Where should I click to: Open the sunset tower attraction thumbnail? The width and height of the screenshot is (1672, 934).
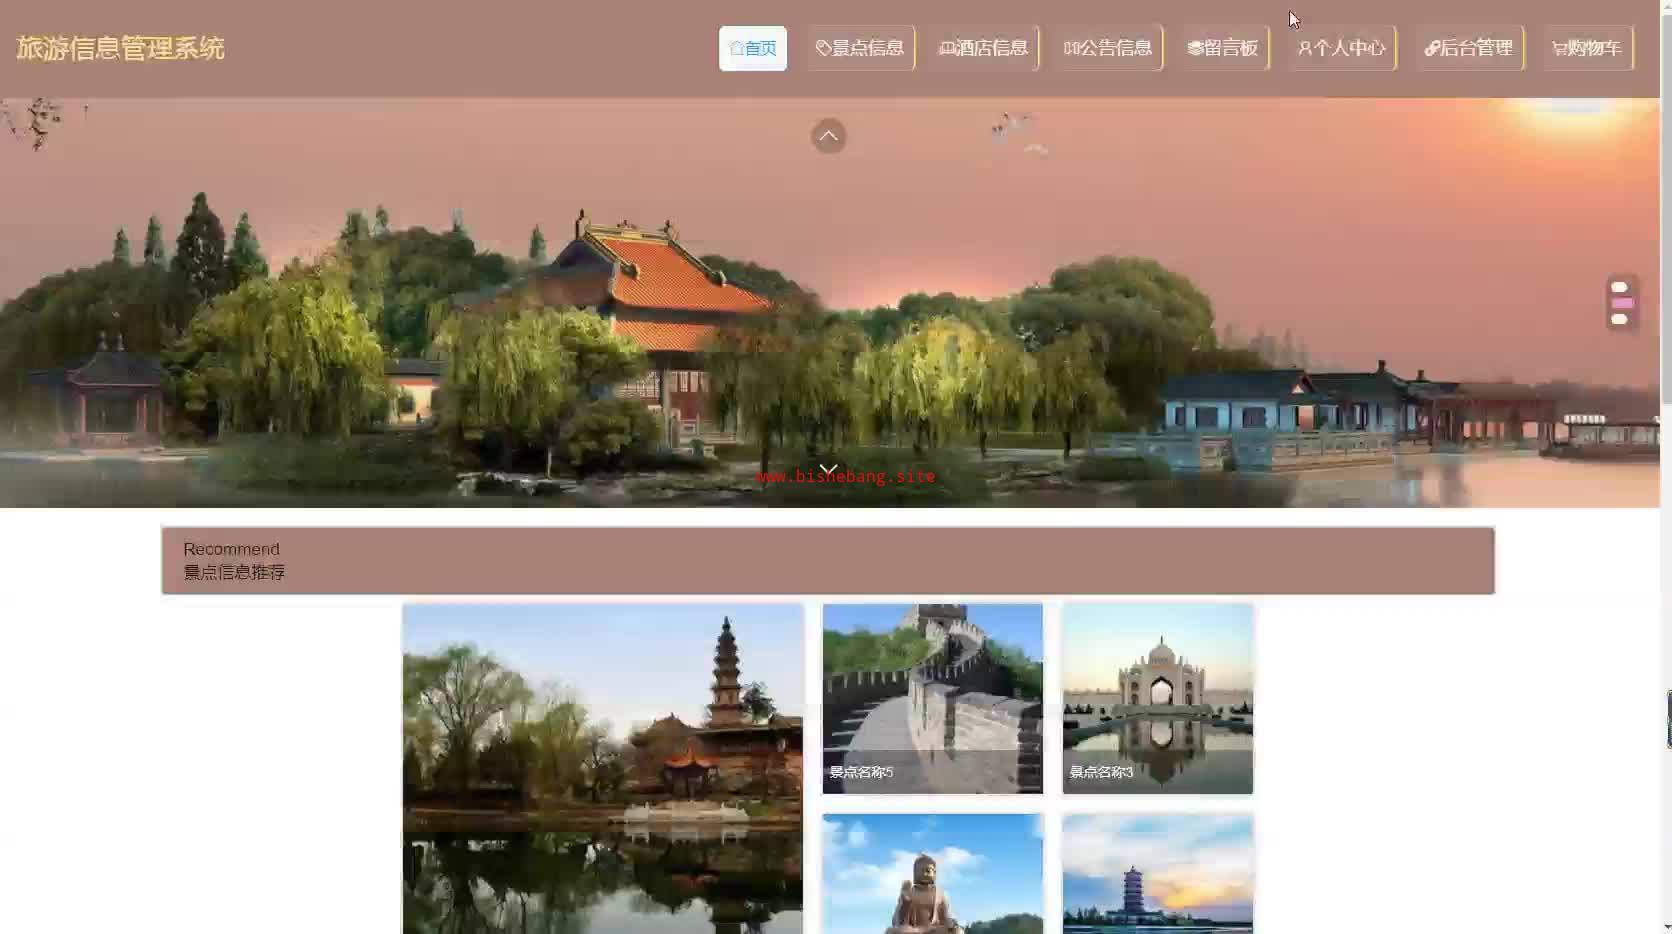[x=1158, y=874]
